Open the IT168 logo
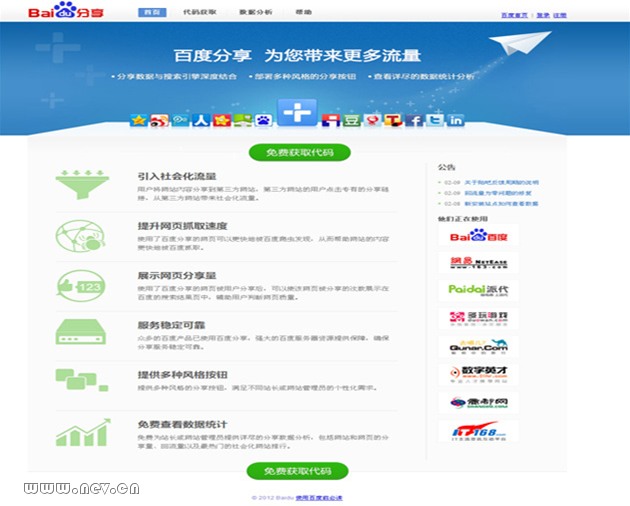This screenshot has width=630, height=506. click(478, 431)
